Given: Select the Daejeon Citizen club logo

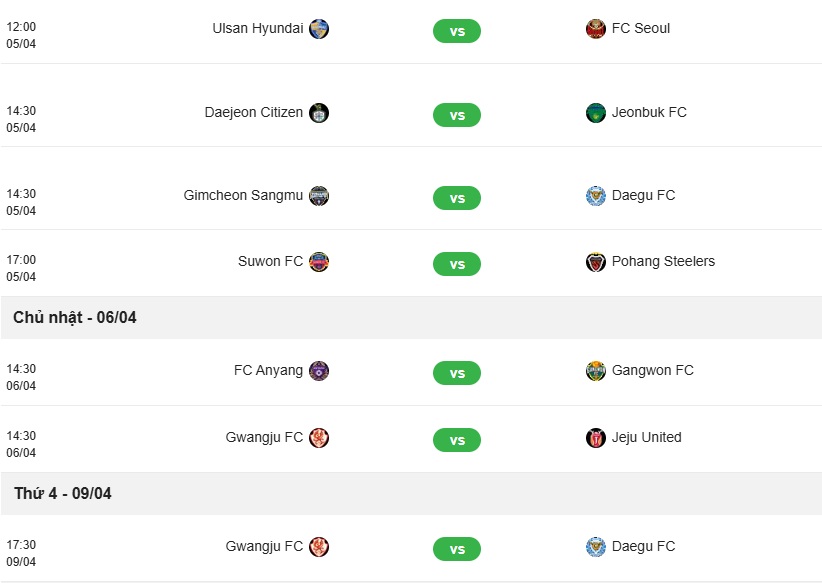Looking at the screenshot, I should pyautogui.click(x=319, y=113).
